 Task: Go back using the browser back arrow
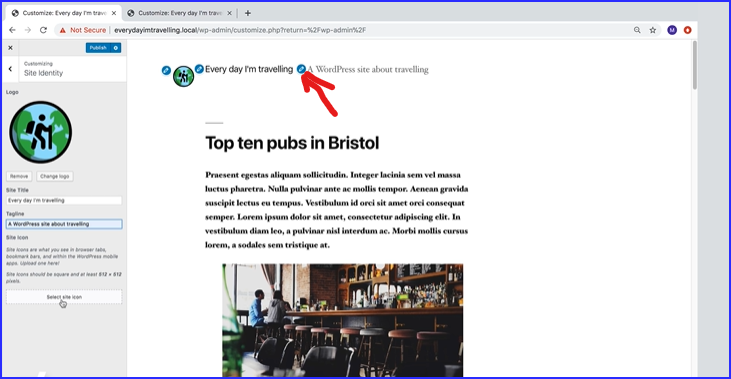point(12,30)
